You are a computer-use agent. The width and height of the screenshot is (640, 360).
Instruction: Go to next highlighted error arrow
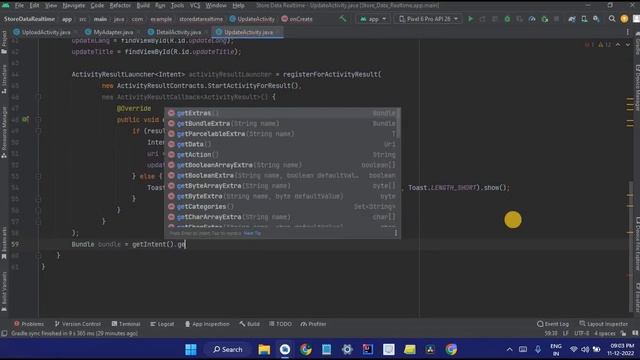[628, 44]
